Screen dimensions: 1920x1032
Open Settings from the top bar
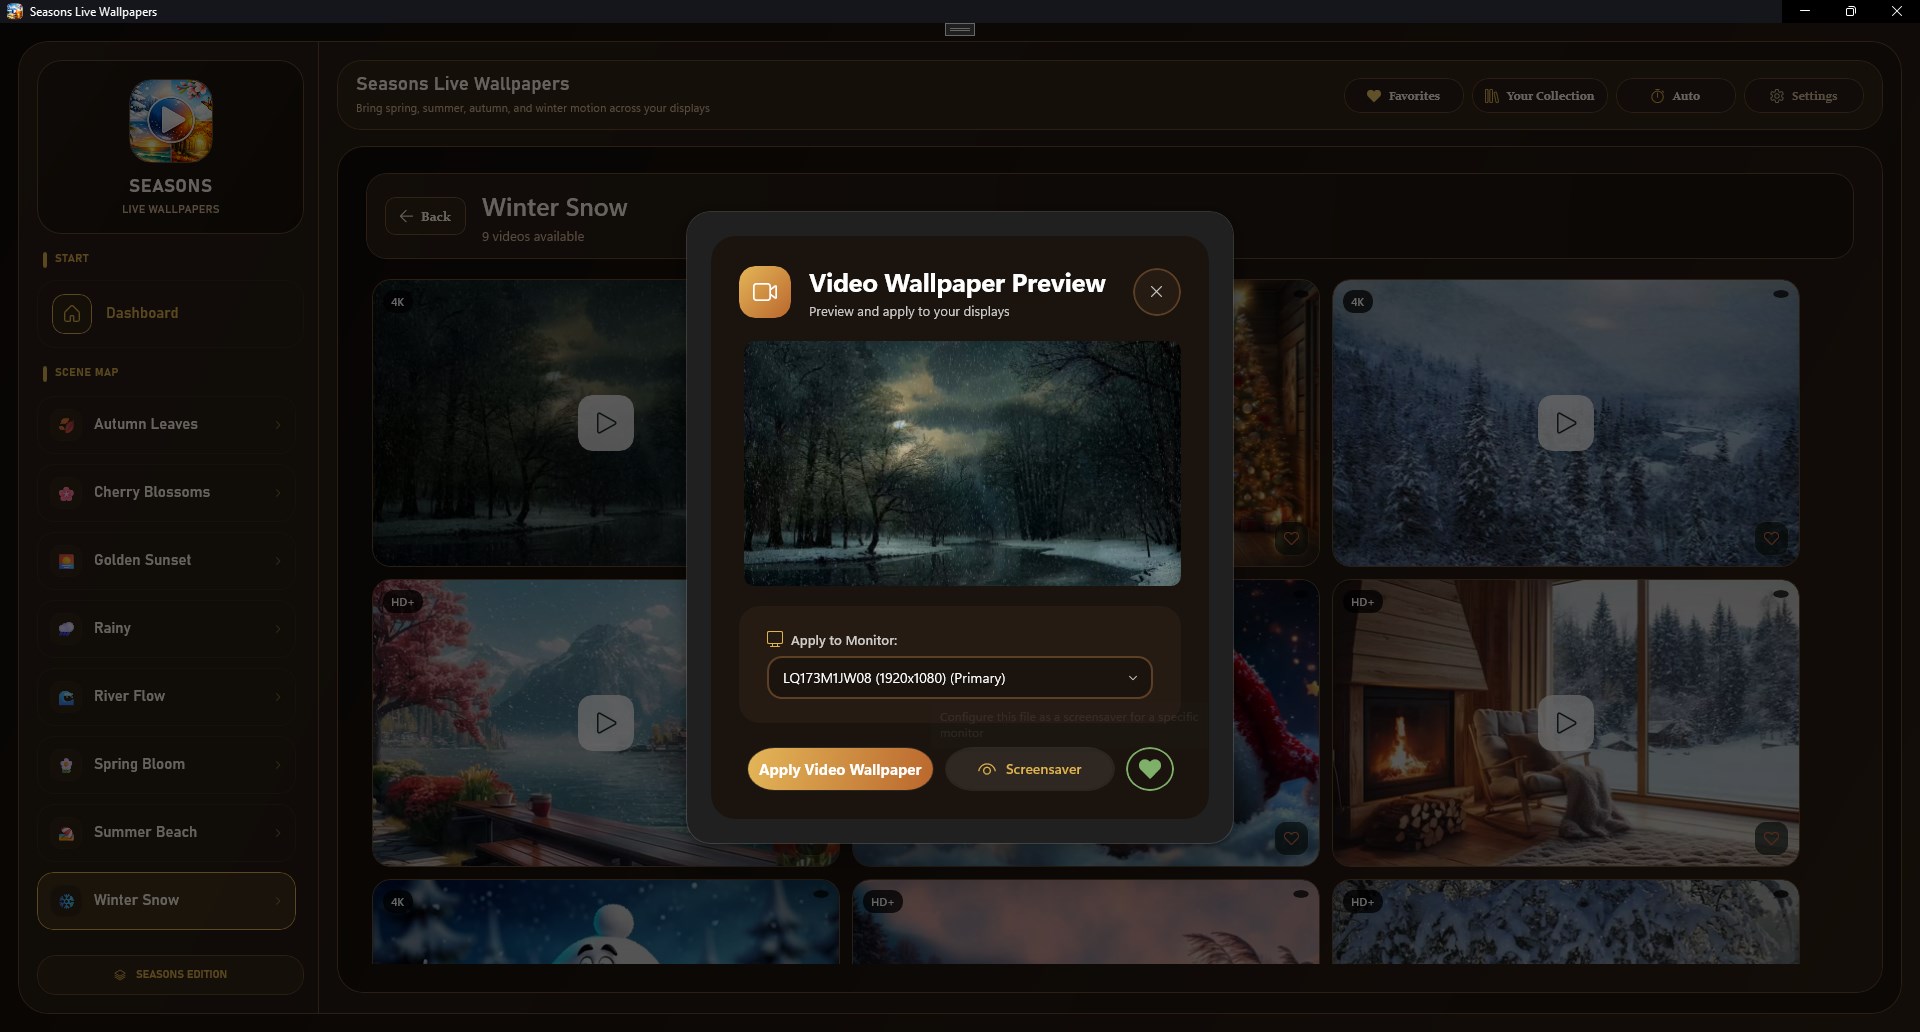1804,96
